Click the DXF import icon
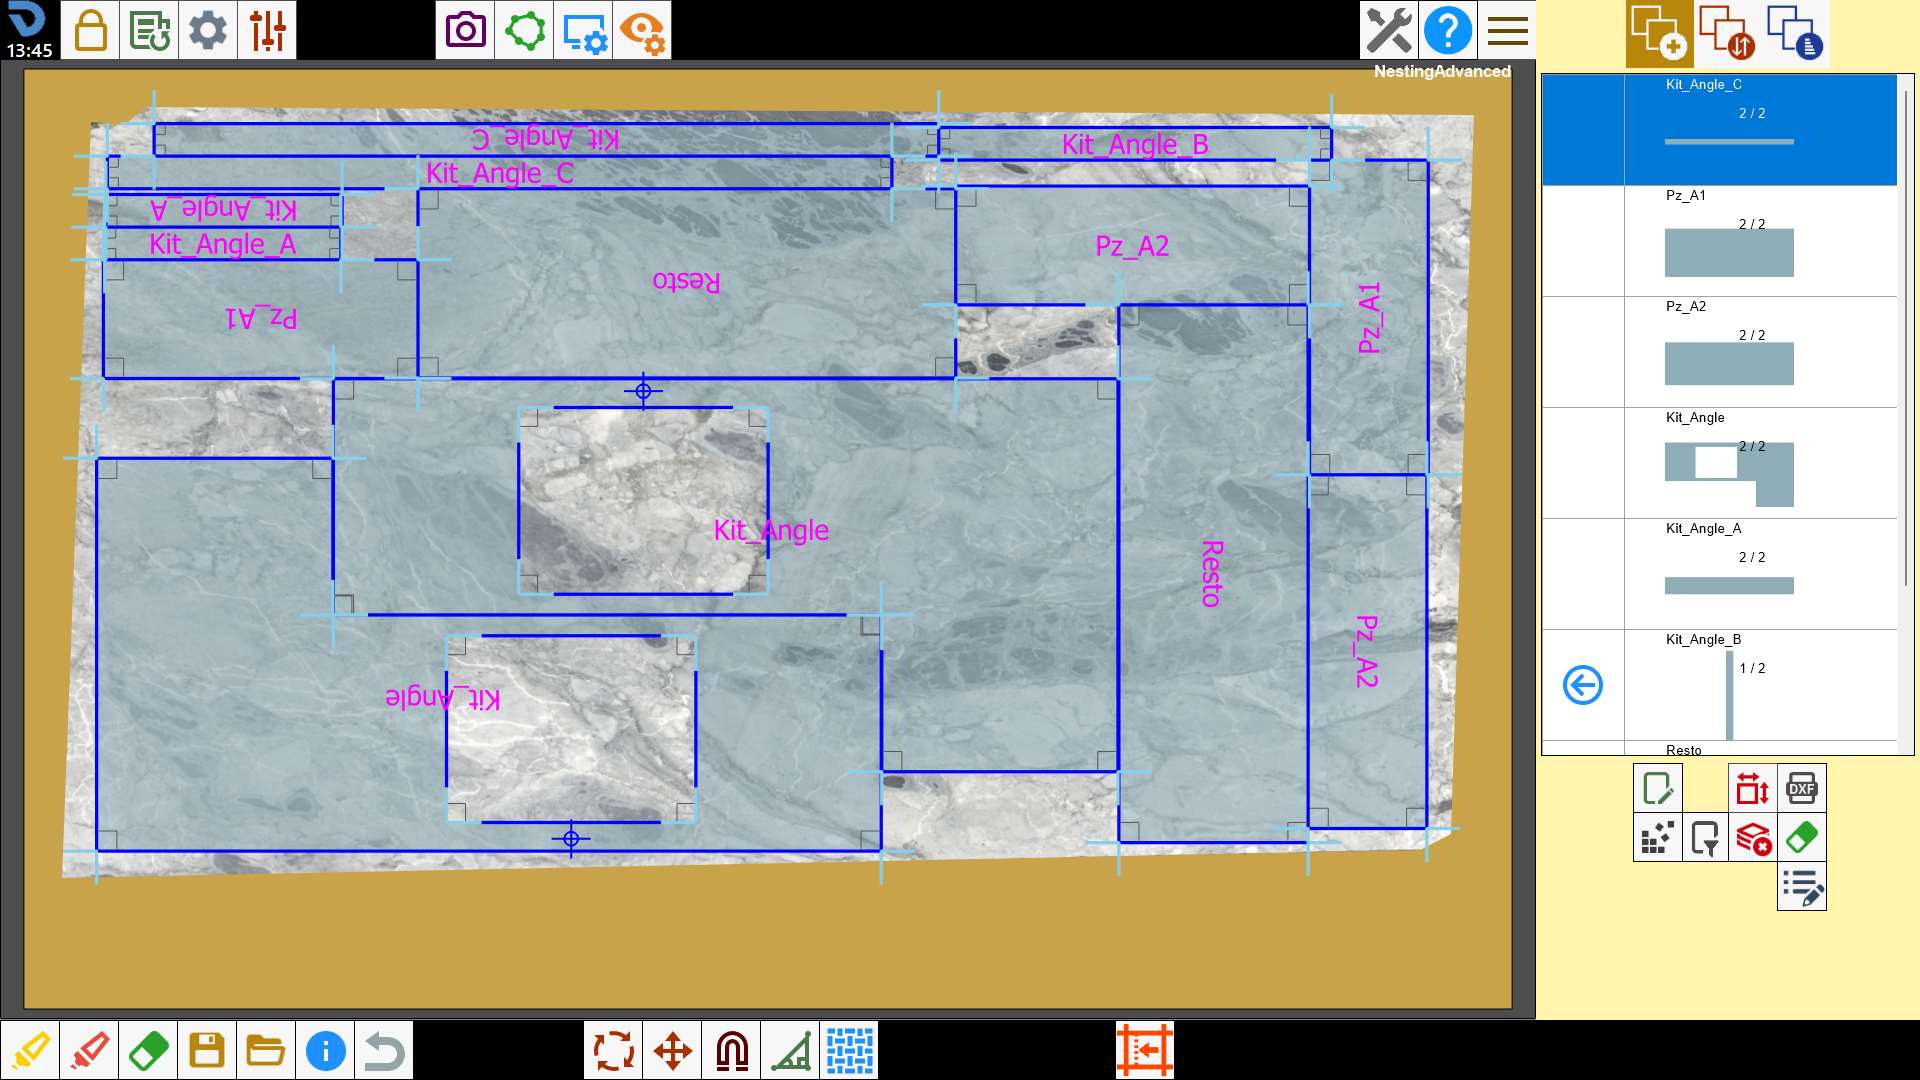This screenshot has height=1080, width=1920. pyautogui.click(x=1802, y=788)
